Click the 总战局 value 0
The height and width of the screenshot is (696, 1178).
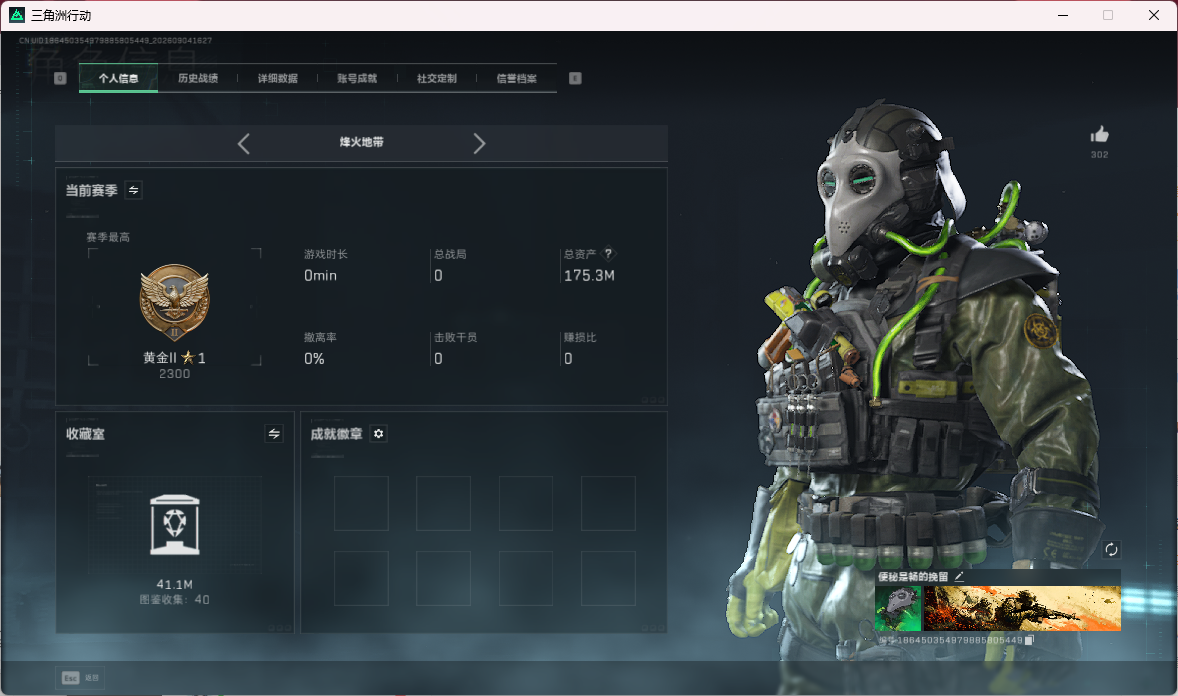[438, 276]
